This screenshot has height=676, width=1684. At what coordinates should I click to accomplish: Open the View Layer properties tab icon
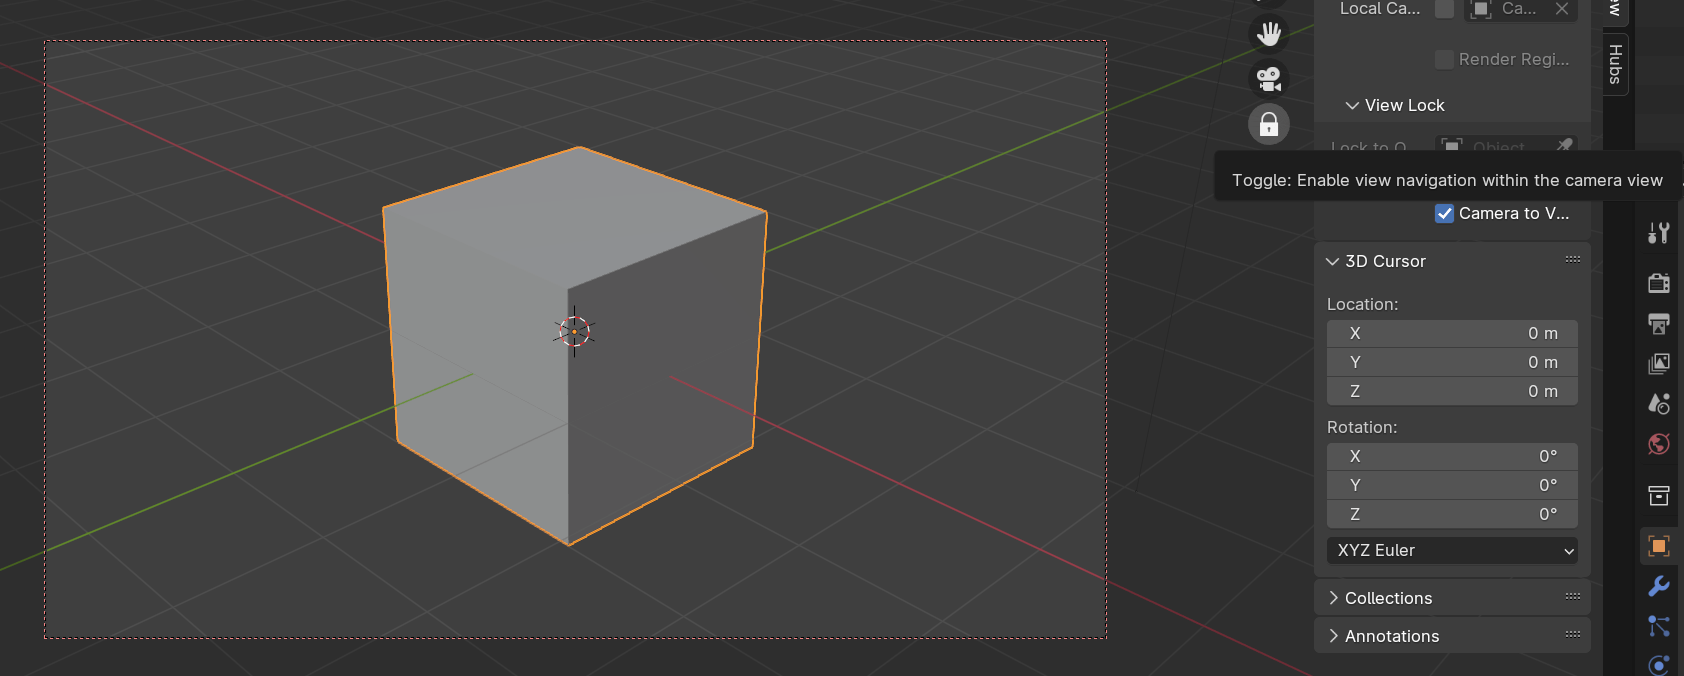[1659, 363]
